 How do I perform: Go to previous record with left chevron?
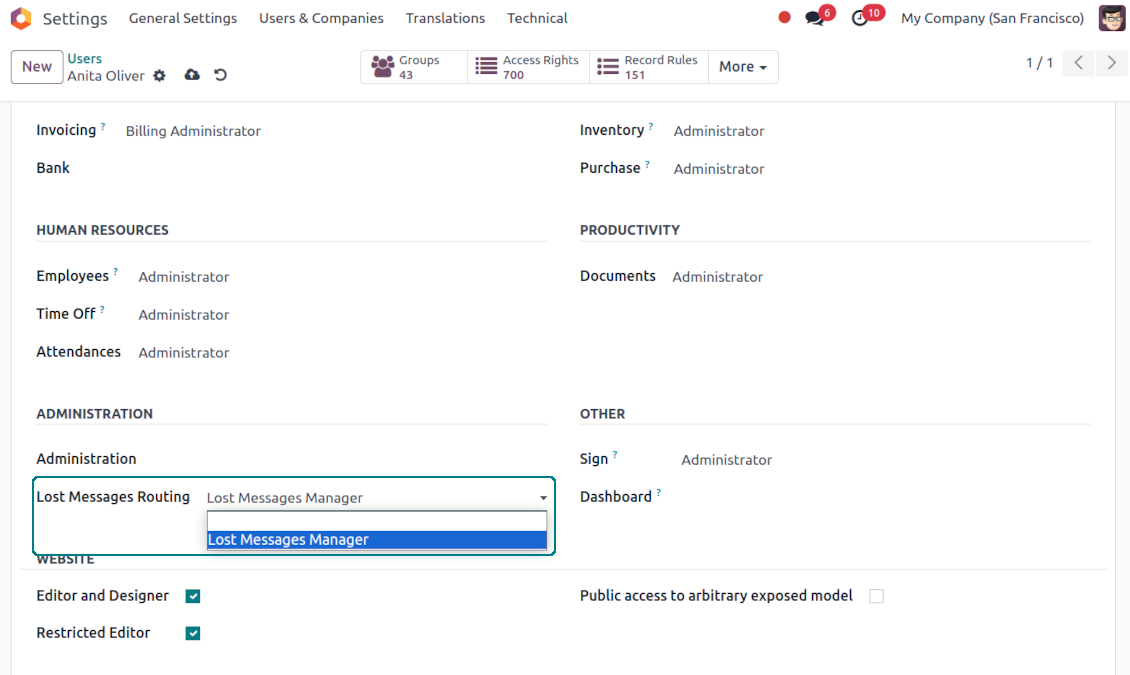click(1078, 63)
